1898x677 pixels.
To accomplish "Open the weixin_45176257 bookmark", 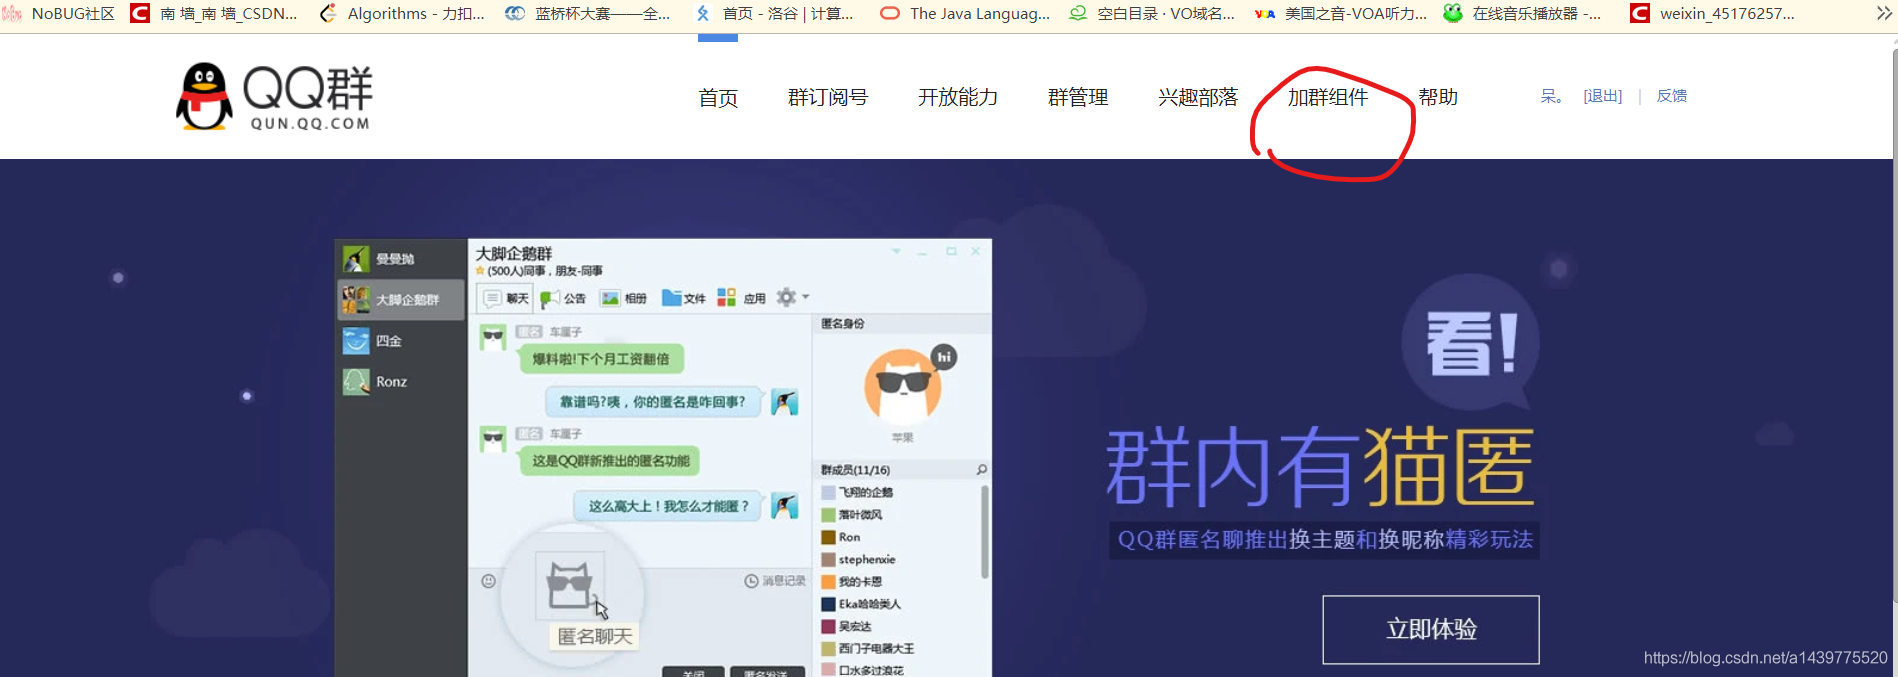I will pyautogui.click(x=1713, y=14).
